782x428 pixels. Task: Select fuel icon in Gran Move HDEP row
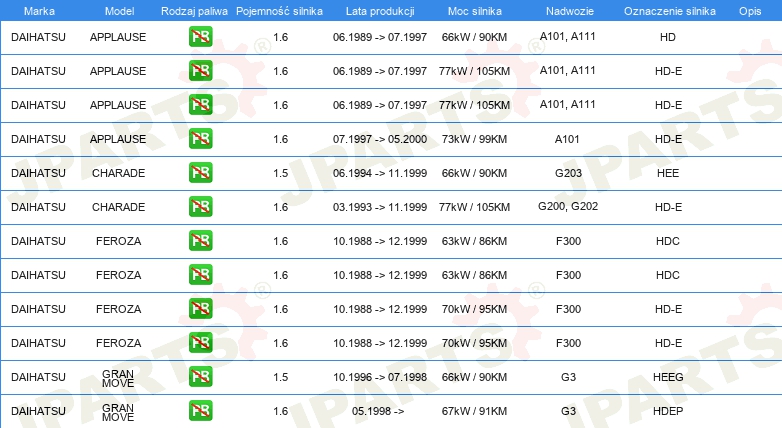[200, 411]
